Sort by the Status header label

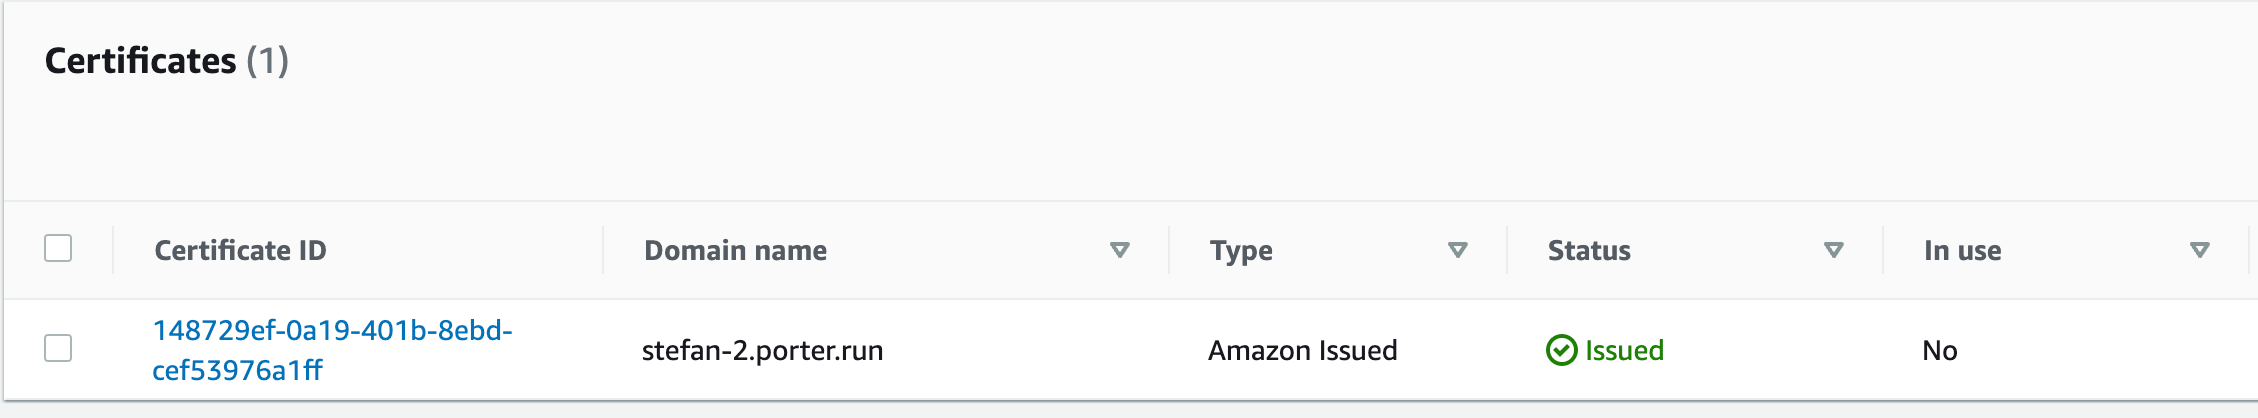point(1589,250)
